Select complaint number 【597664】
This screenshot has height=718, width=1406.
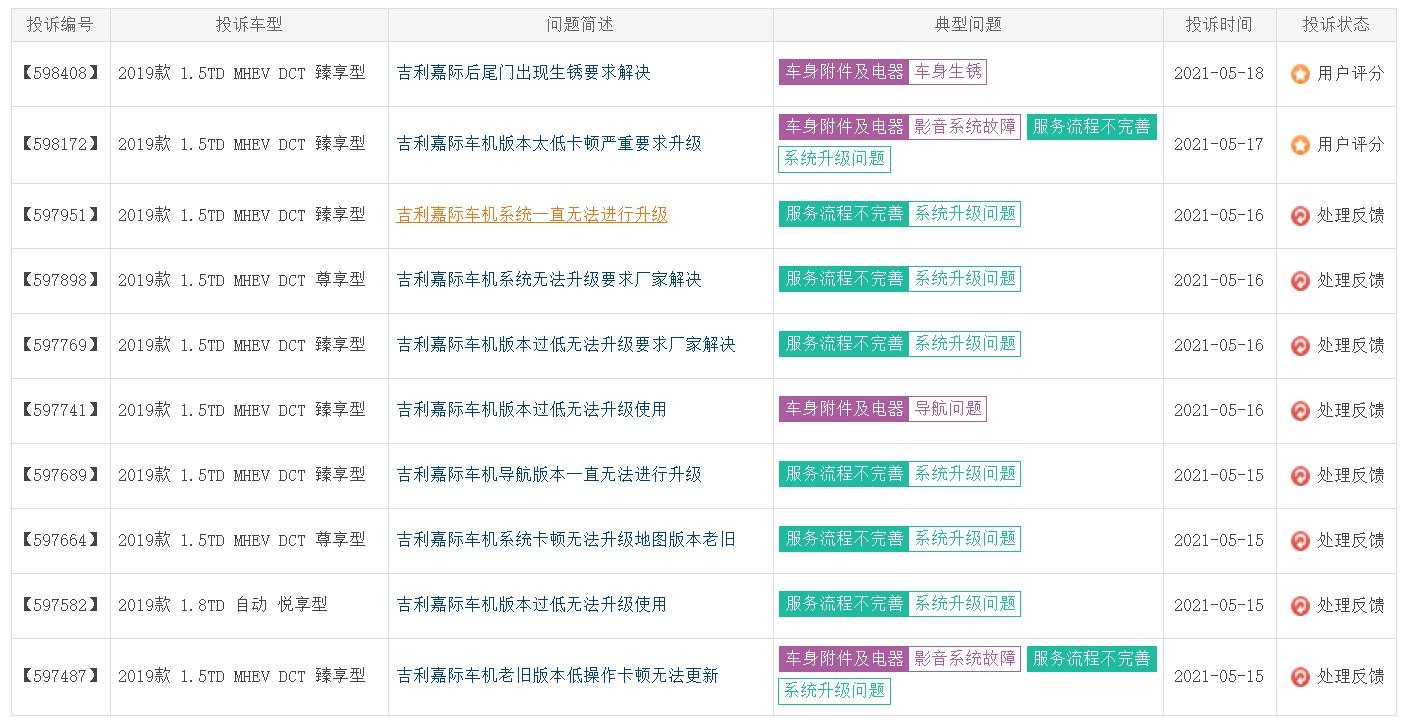tap(60, 541)
